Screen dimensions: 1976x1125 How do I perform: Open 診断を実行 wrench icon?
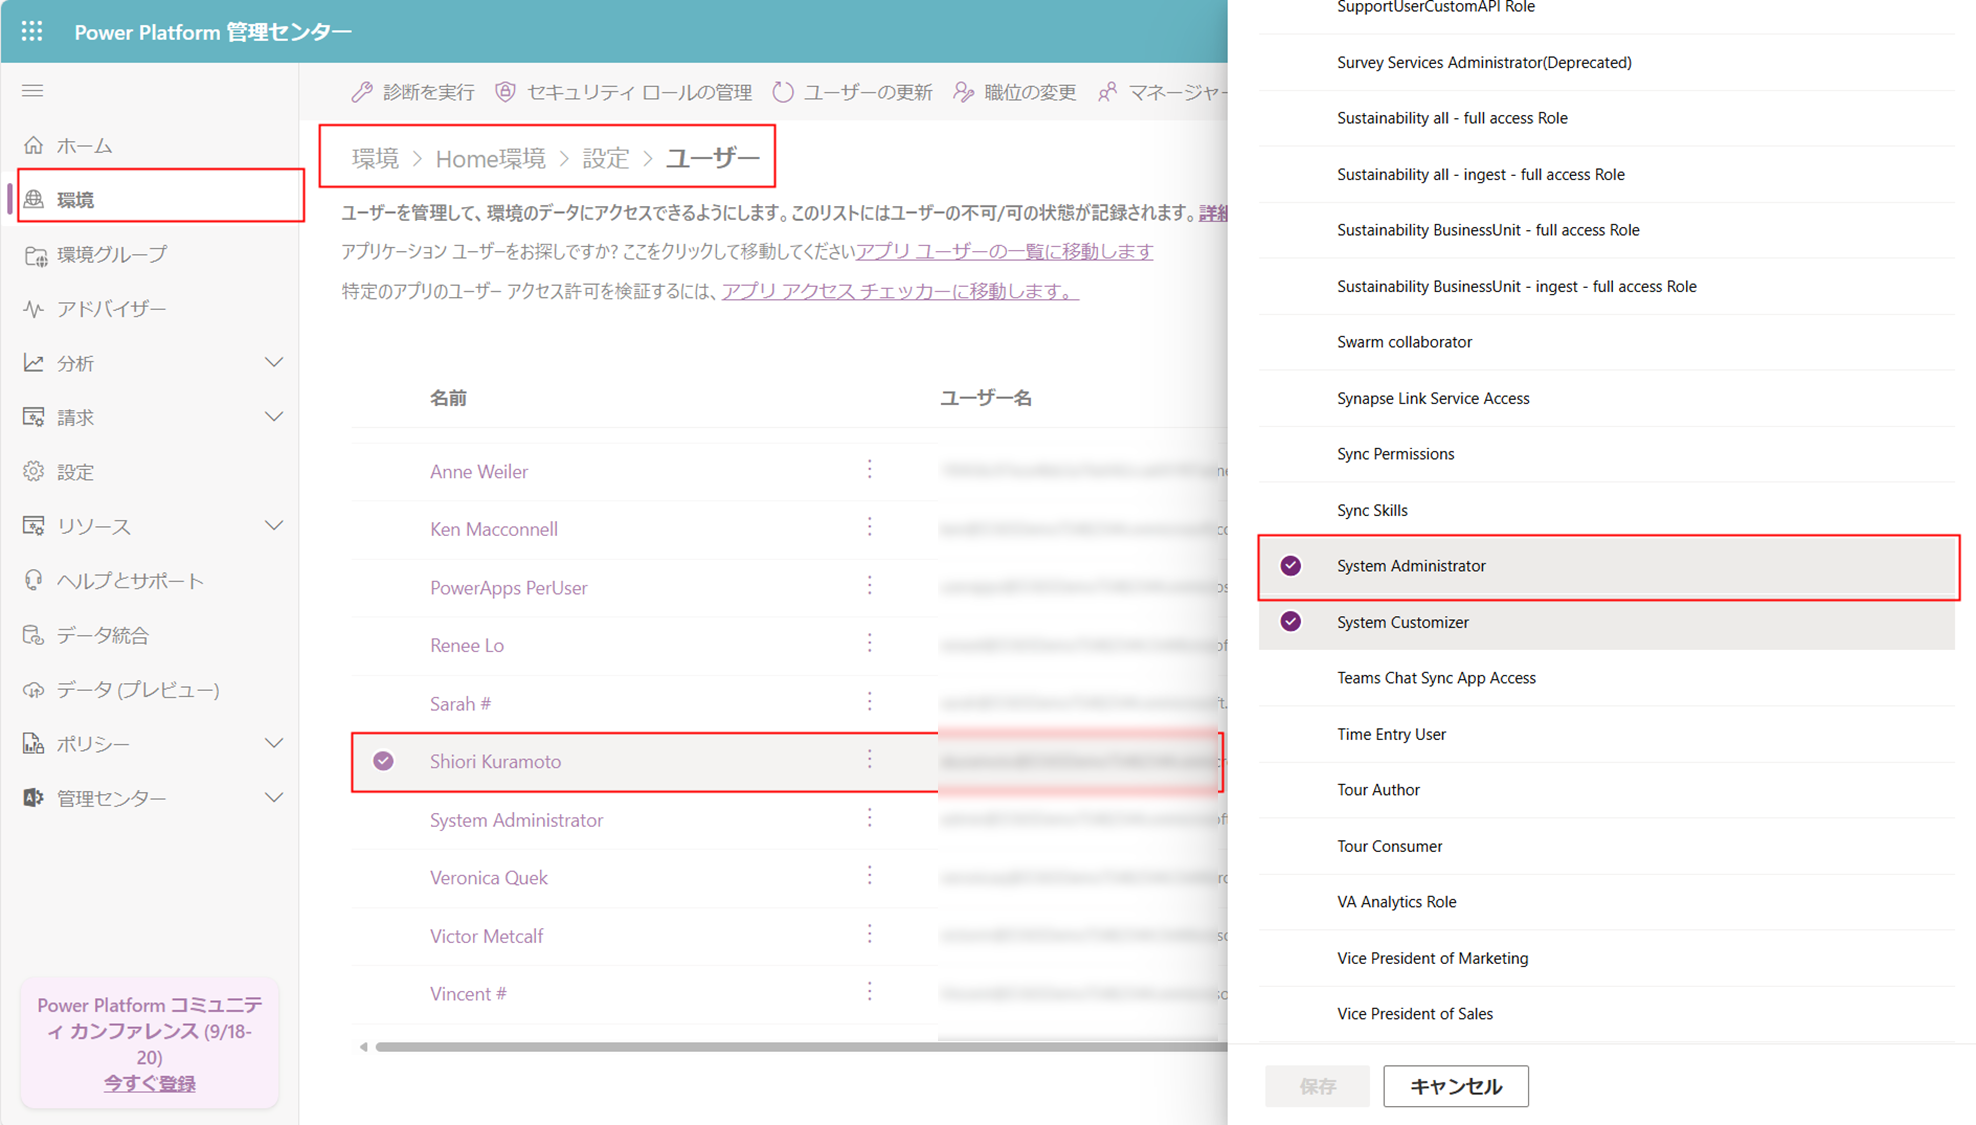(x=362, y=92)
